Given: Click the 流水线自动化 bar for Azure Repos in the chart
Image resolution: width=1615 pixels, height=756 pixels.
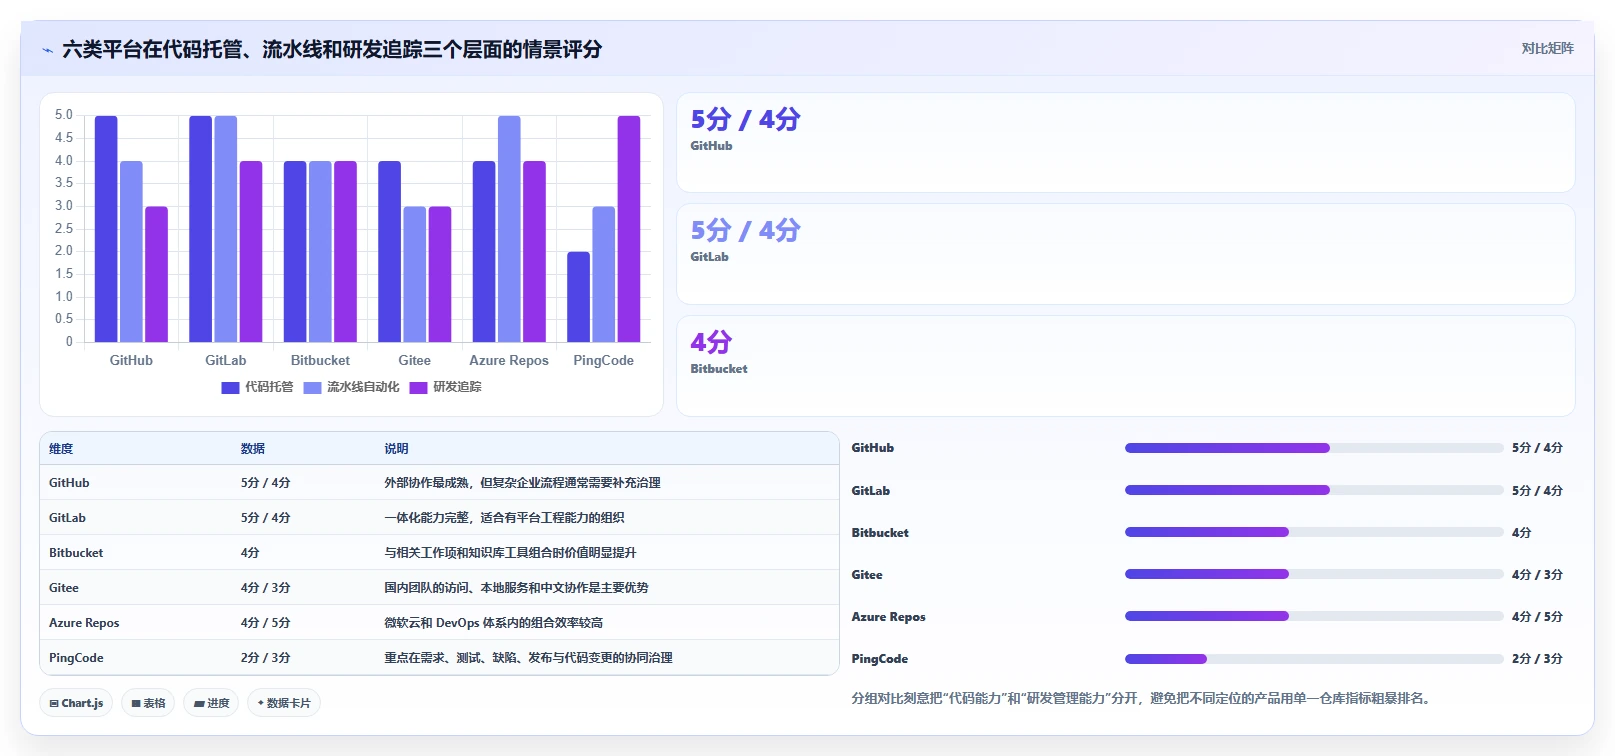Looking at the screenshot, I should point(509,229).
